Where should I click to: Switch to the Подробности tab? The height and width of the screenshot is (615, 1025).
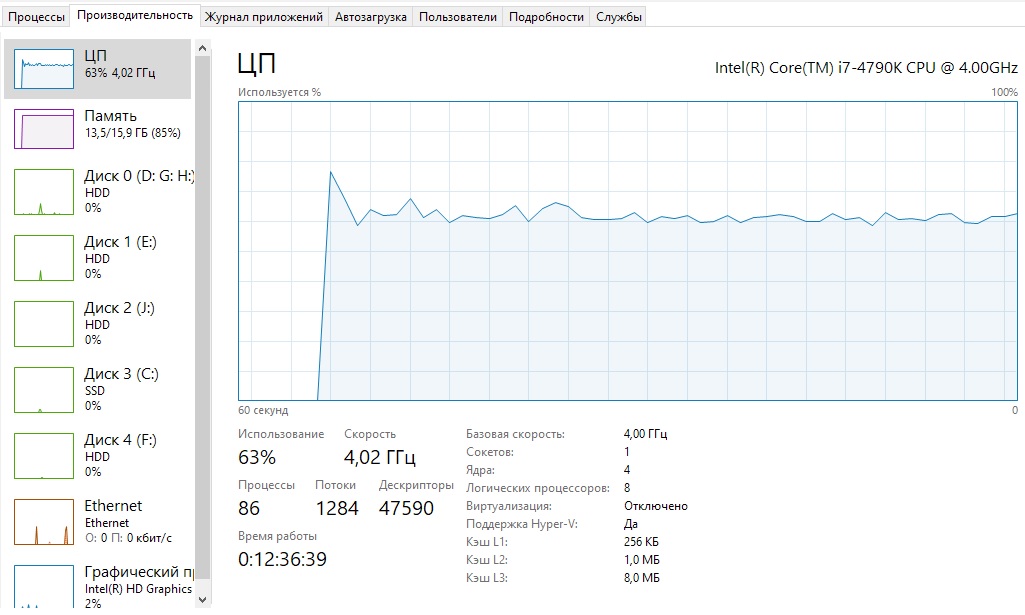[546, 17]
